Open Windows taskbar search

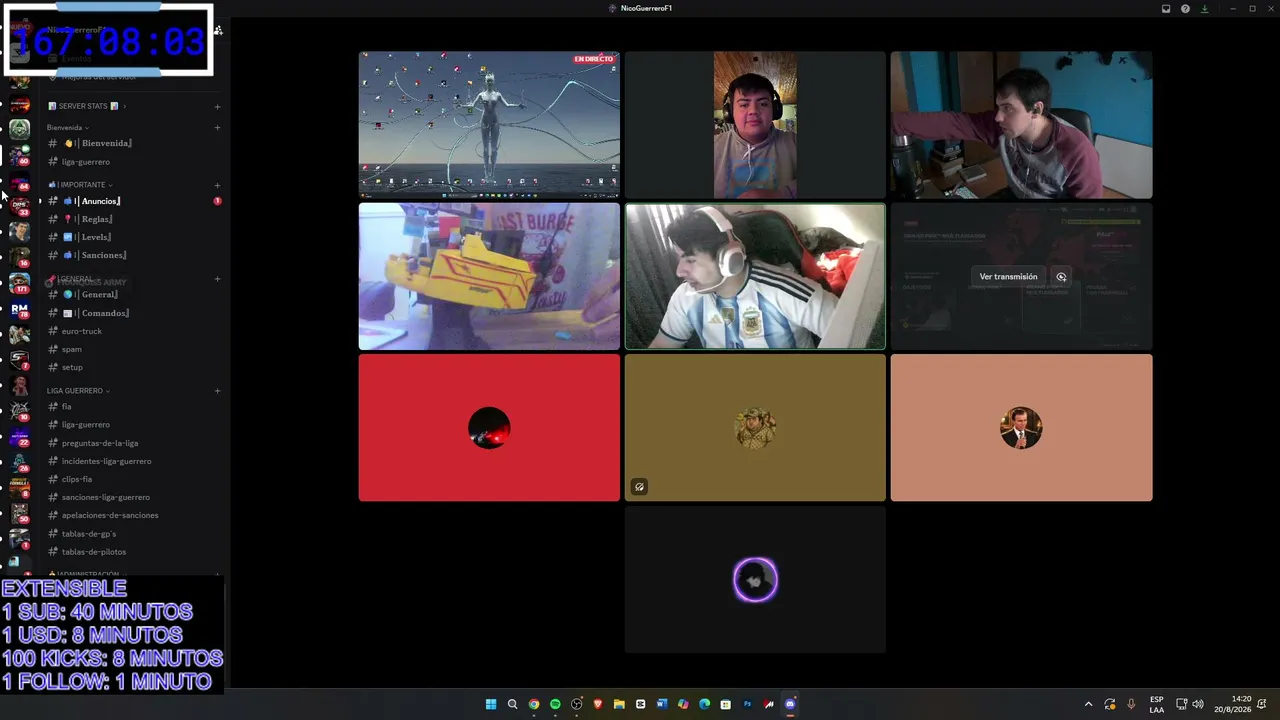(512, 704)
